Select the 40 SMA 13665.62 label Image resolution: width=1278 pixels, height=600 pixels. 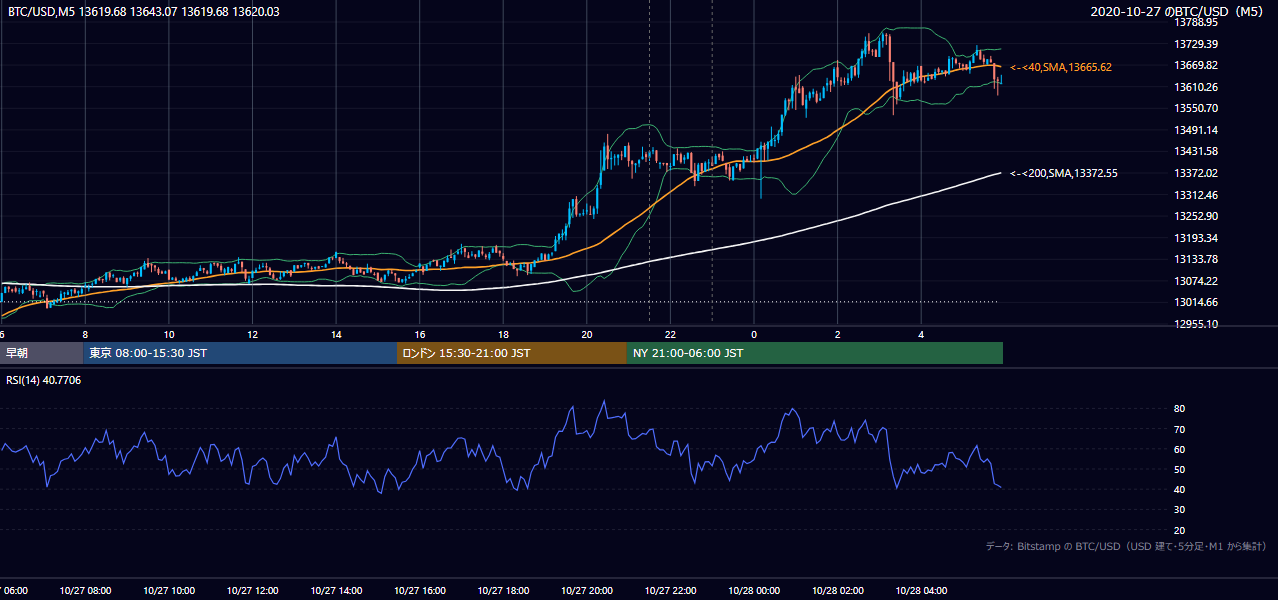pyautogui.click(x=1061, y=67)
